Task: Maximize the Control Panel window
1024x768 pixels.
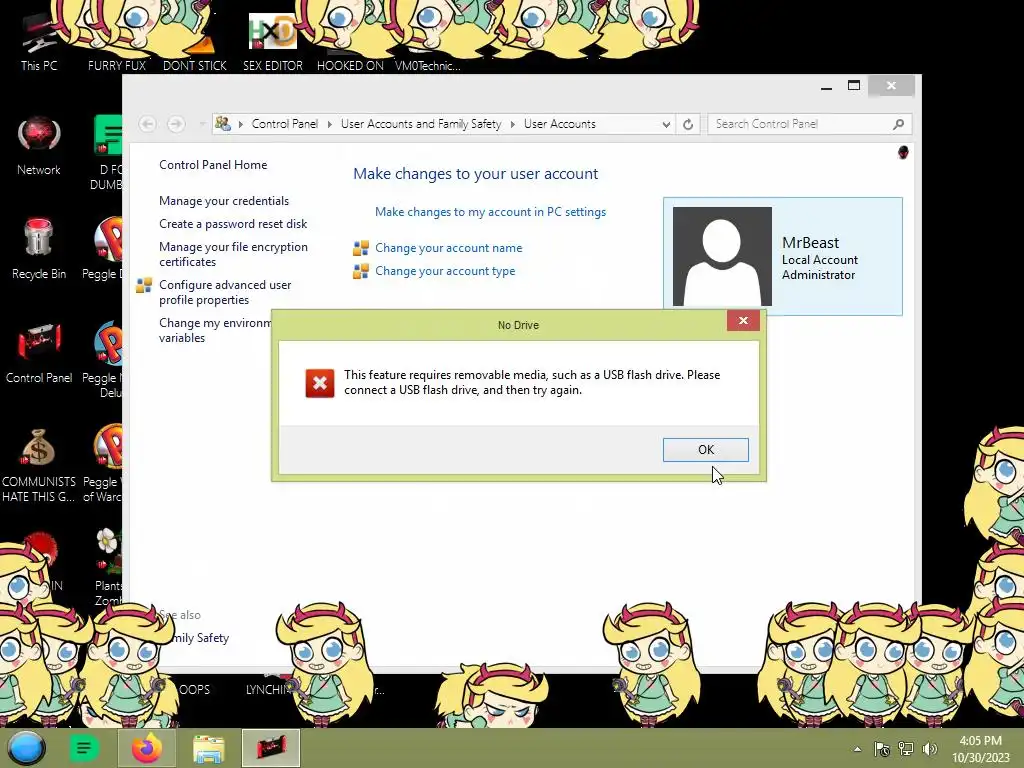Action: tap(854, 86)
